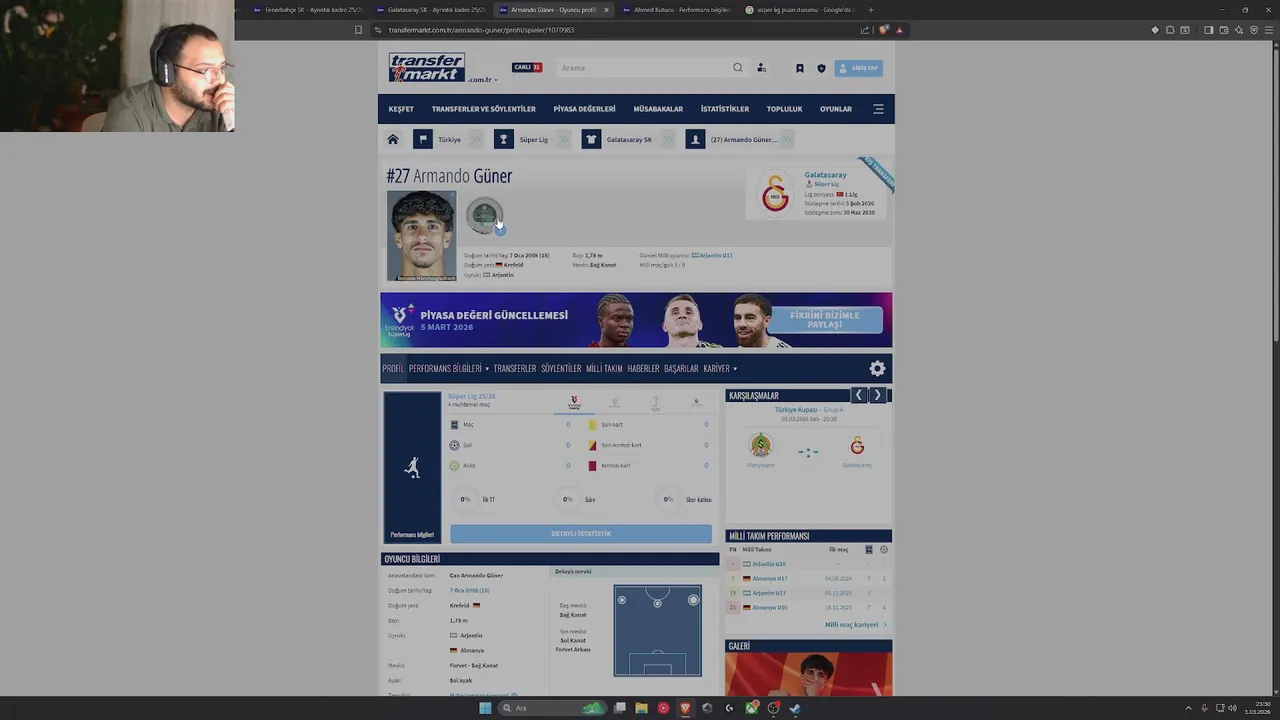1280x720 pixels.
Task: Click the Galatasaray crest in upcoming match
Action: point(857,445)
